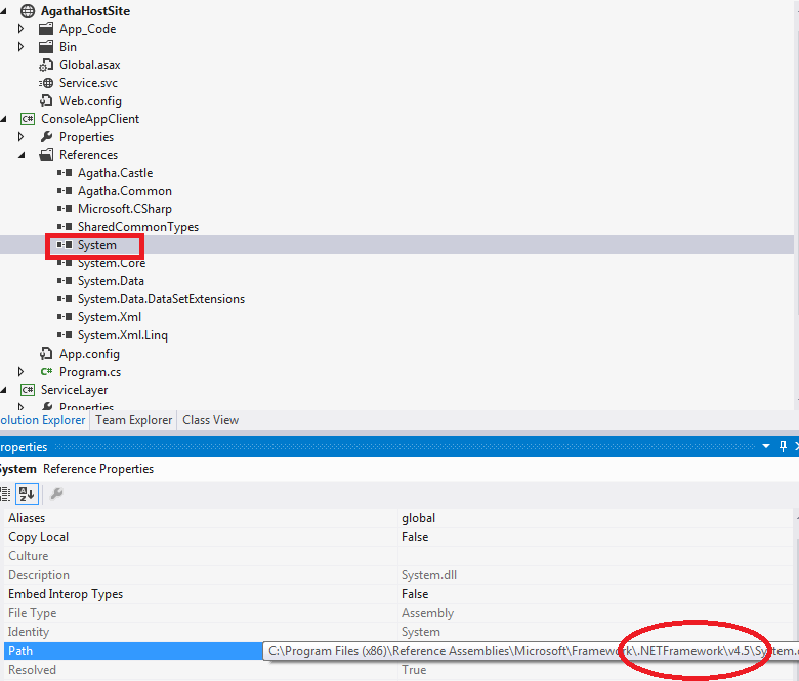
Task: Switch to the Class View tab
Action: click(x=210, y=420)
